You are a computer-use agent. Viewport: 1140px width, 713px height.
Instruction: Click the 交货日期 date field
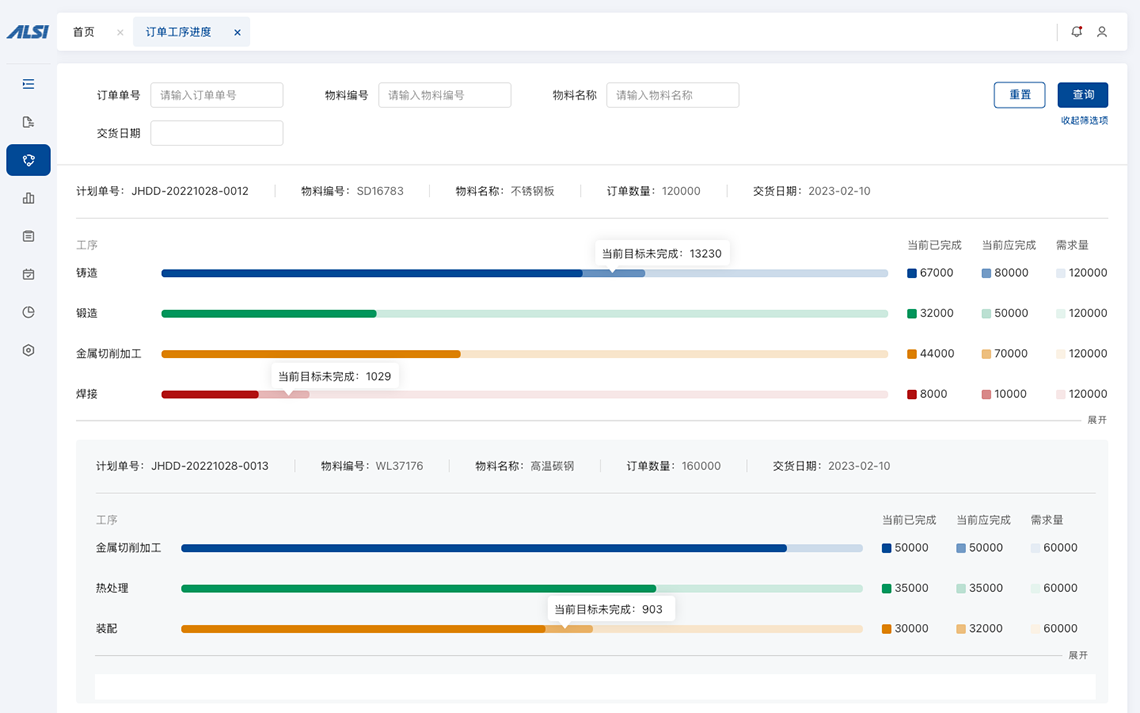[217, 132]
